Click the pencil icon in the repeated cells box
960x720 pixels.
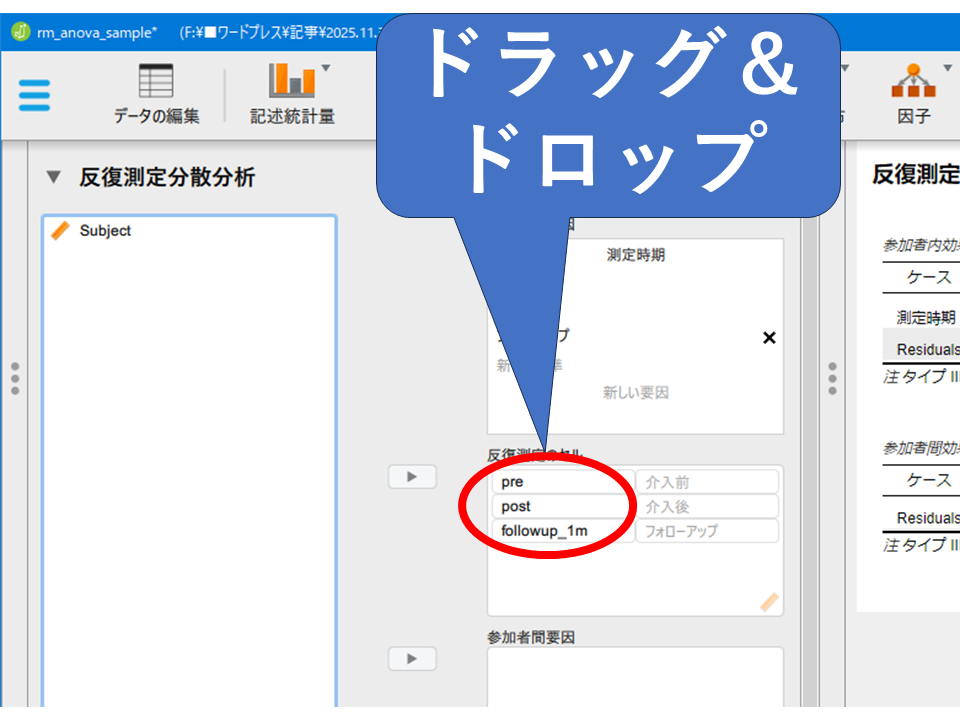tap(768, 601)
